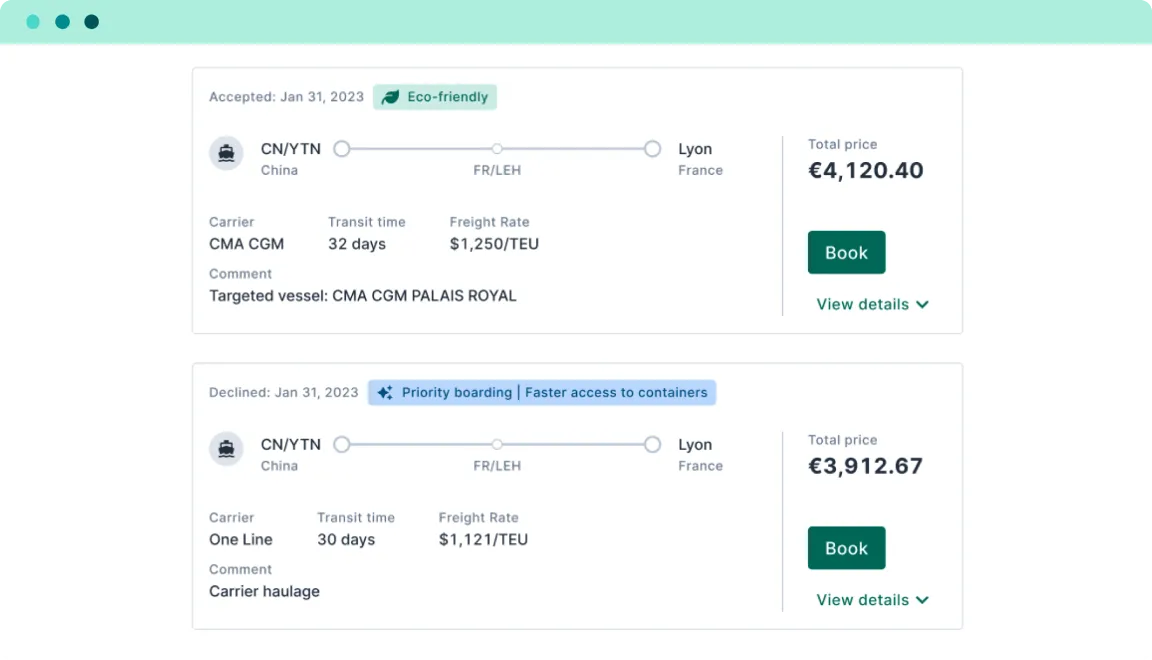Expand View details for the CMA CGM quote
1152x660 pixels.
pos(873,304)
